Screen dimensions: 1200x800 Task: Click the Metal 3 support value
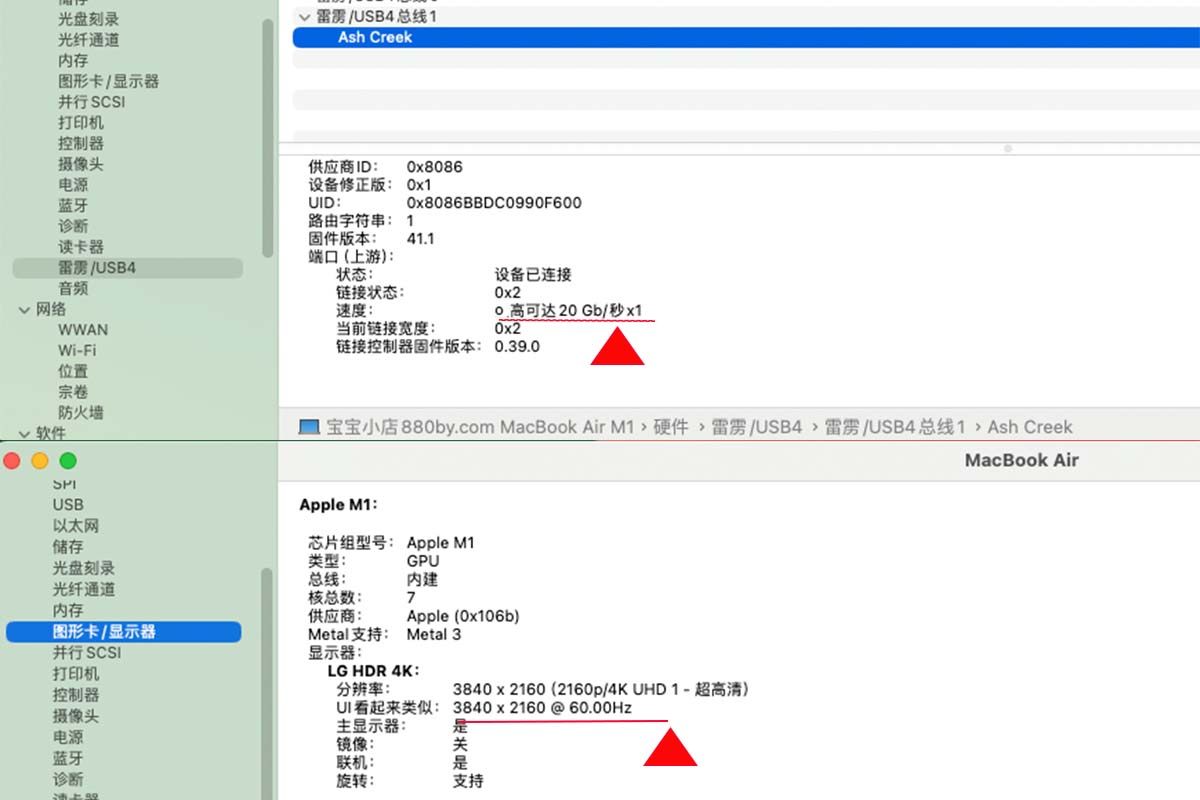coord(434,634)
